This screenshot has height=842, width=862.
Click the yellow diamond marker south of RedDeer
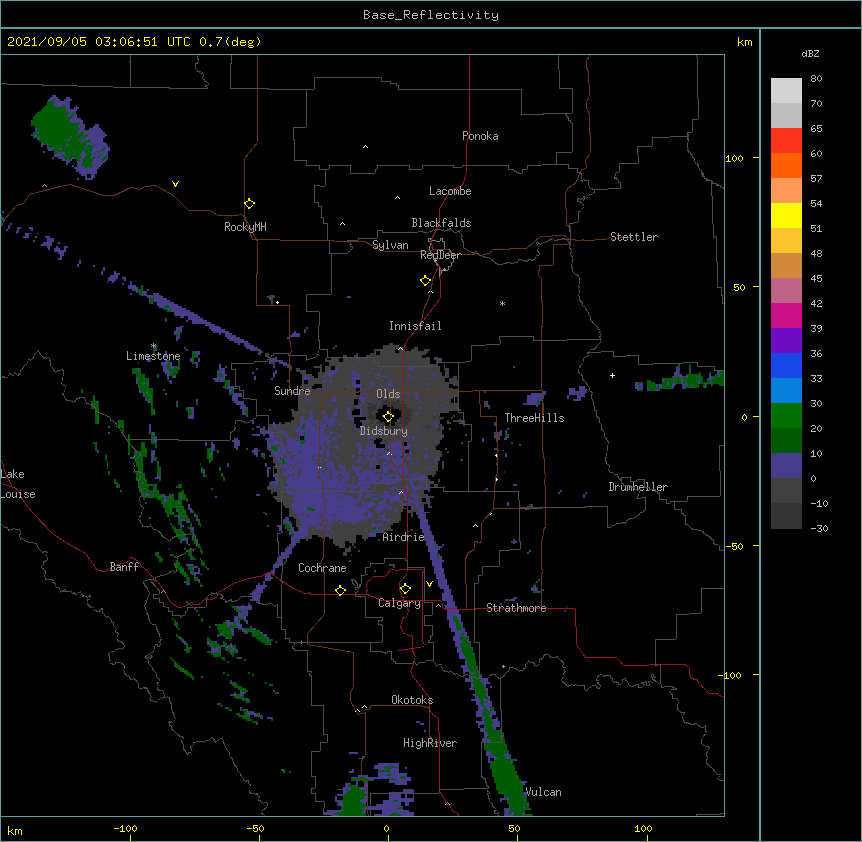point(426,281)
